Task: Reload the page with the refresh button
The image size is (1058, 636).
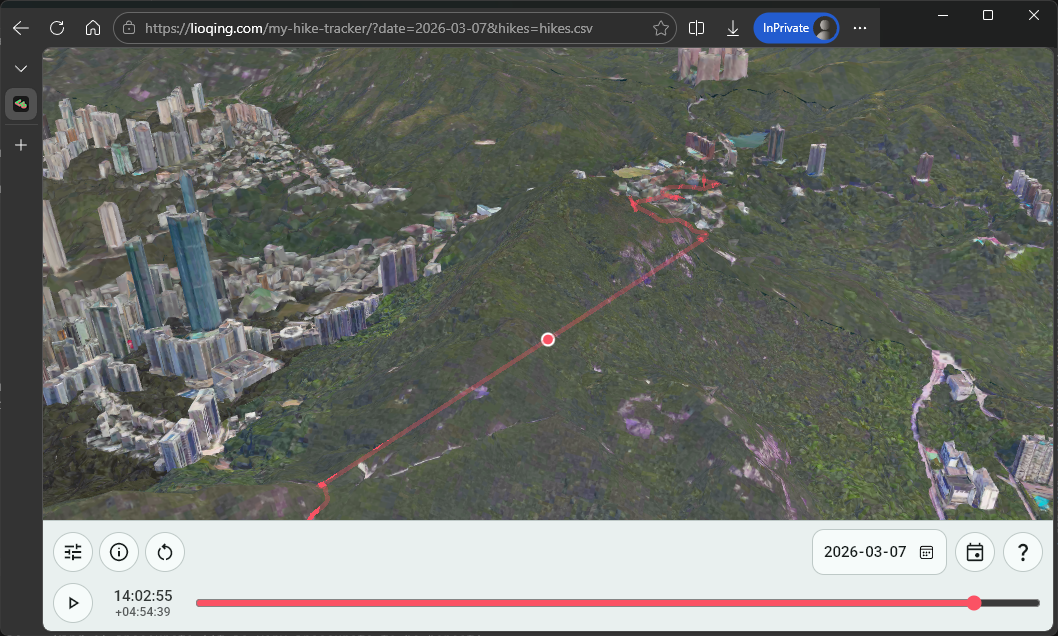Action: click(x=57, y=27)
